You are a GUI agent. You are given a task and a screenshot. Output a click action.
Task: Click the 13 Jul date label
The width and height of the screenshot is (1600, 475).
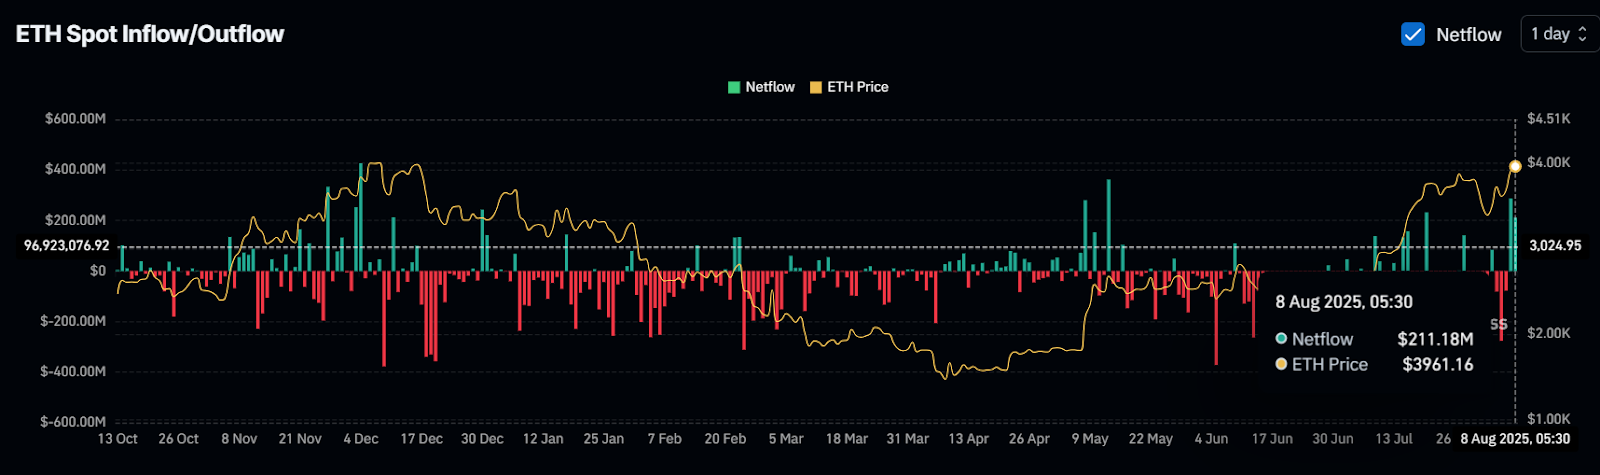click(x=1394, y=439)
